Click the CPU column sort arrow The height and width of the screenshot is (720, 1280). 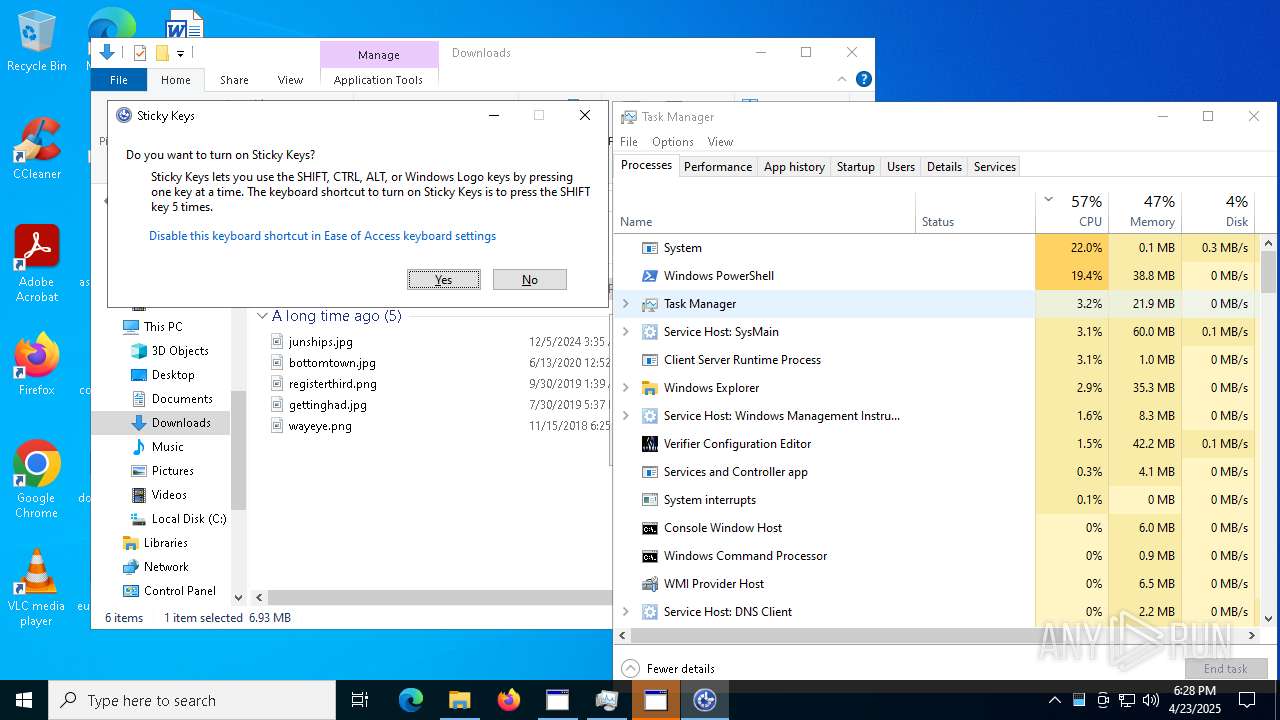click(x=1048, y=199)
